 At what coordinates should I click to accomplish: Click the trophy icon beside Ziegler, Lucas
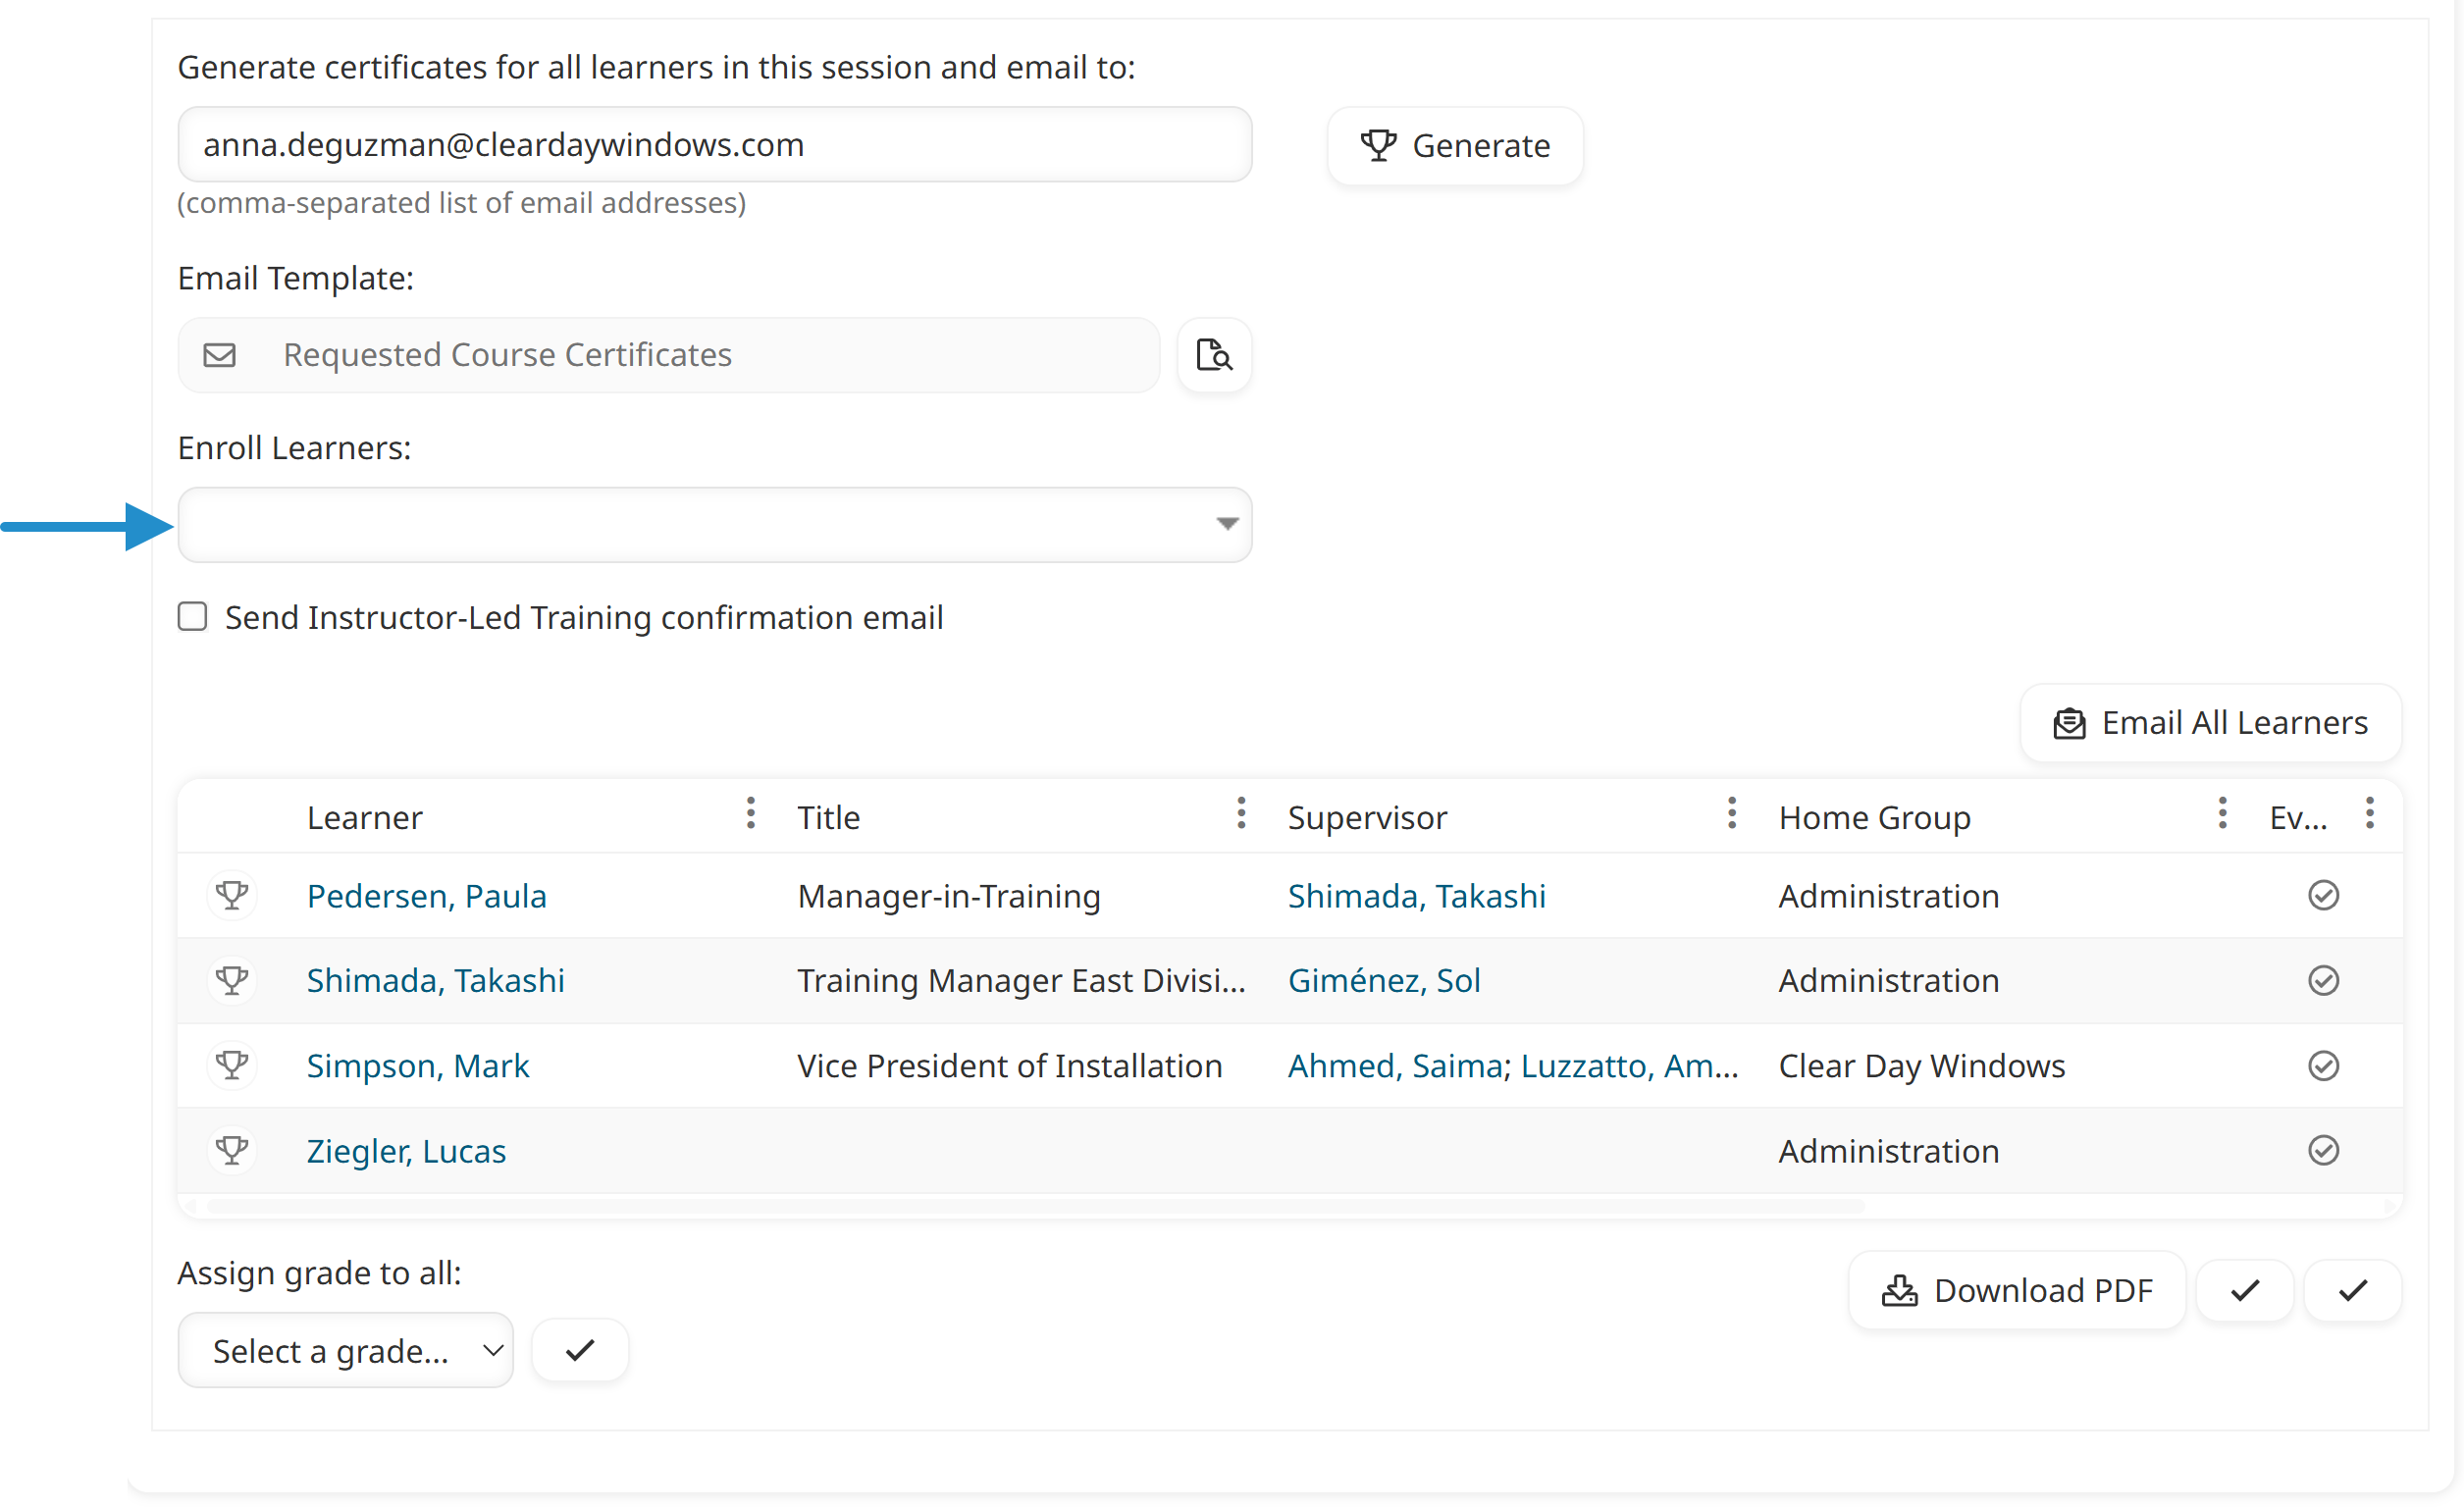(232, 1150)
